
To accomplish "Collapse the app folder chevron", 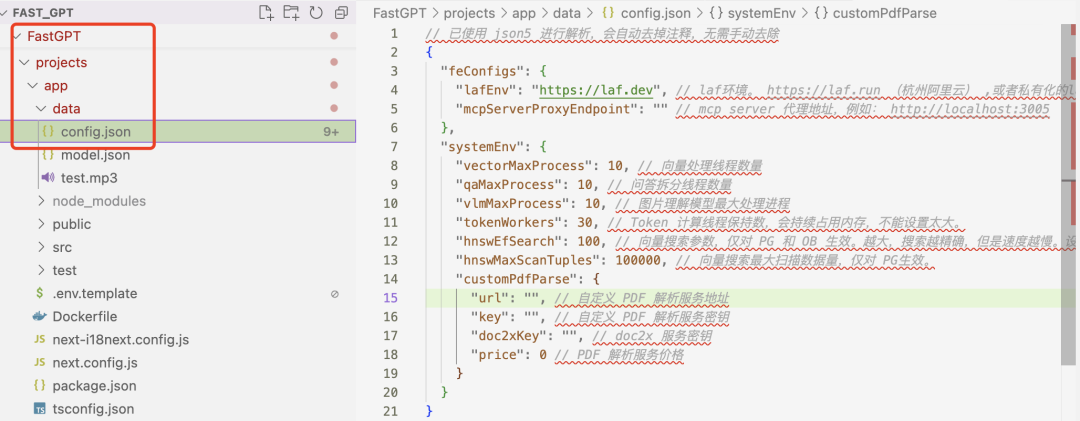I will (x=33, y=86).
